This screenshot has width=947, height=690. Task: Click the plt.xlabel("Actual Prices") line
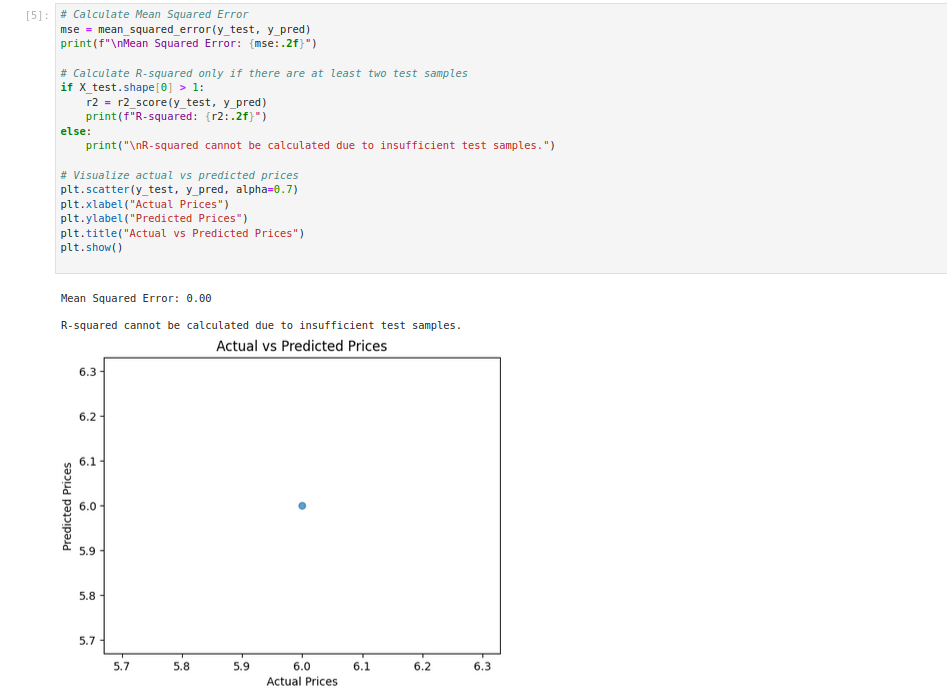(145, 204)
